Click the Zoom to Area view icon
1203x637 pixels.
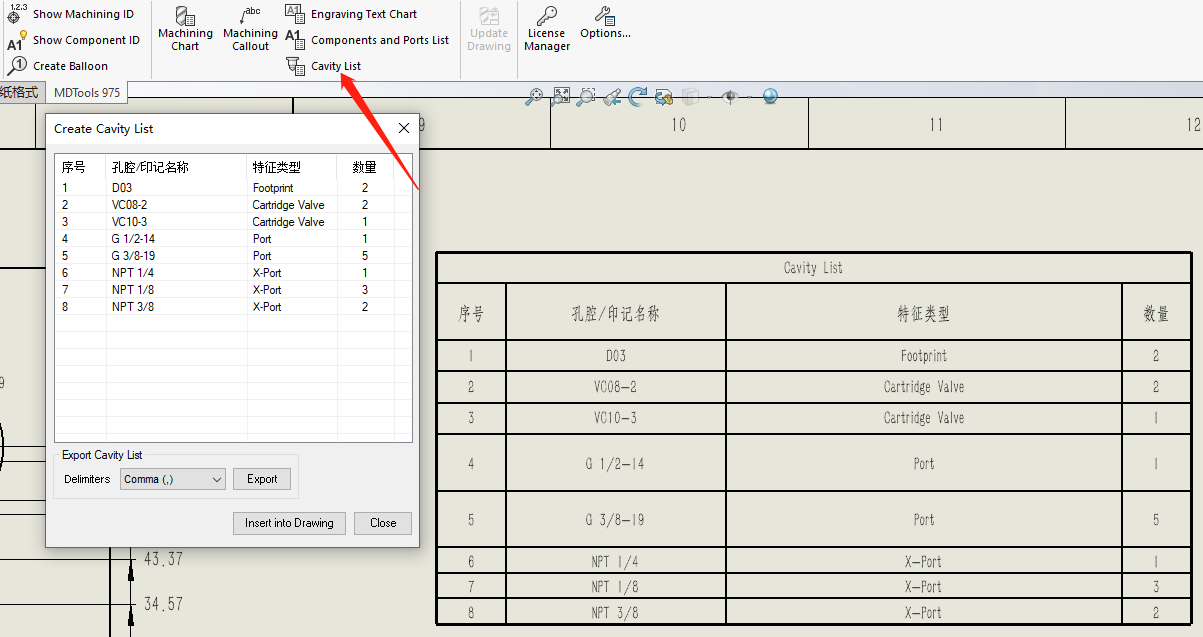click(x=586, y=96)
